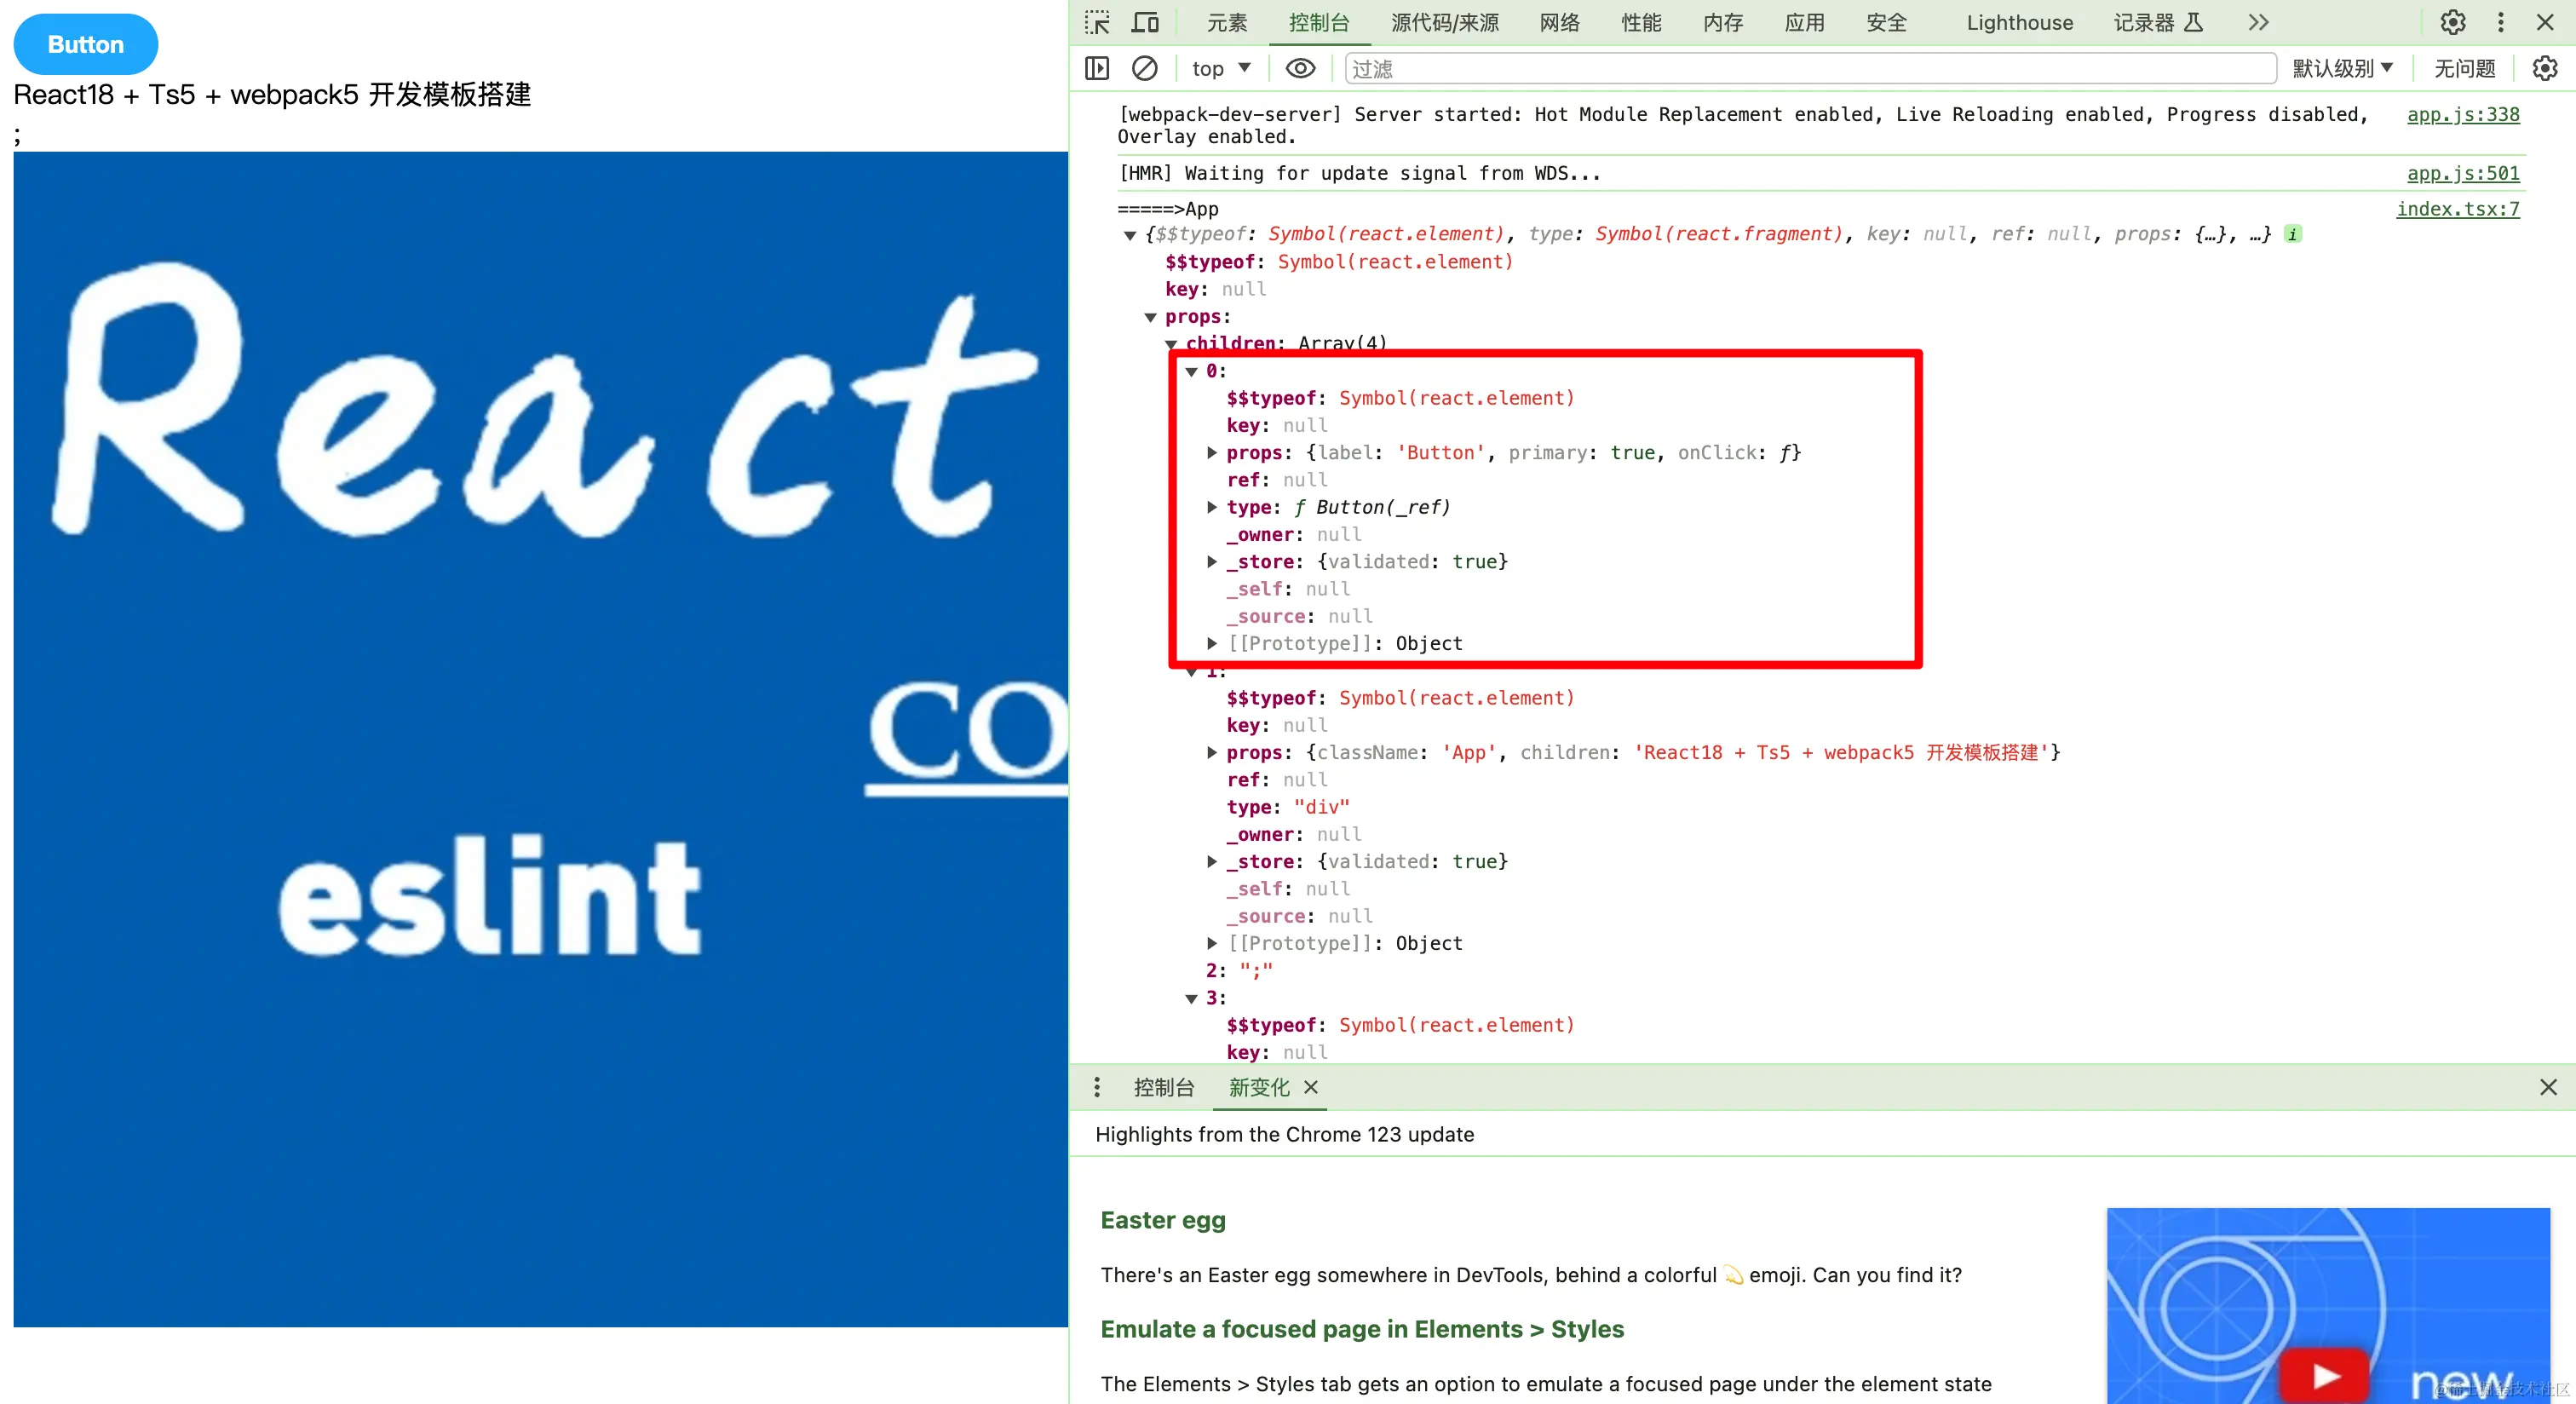Click the clear console icon
2576x1404 pixels.
click(x=1145, y=68)
